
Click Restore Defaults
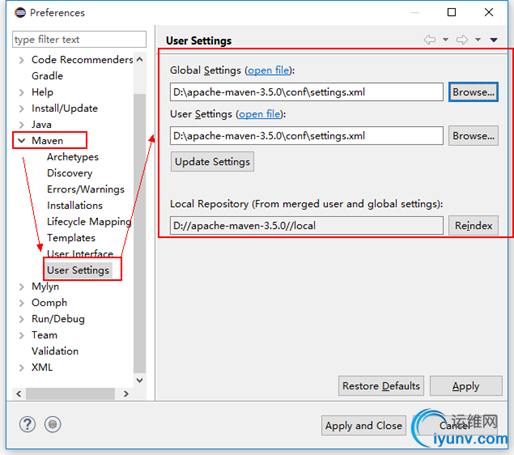pos(381,386)
